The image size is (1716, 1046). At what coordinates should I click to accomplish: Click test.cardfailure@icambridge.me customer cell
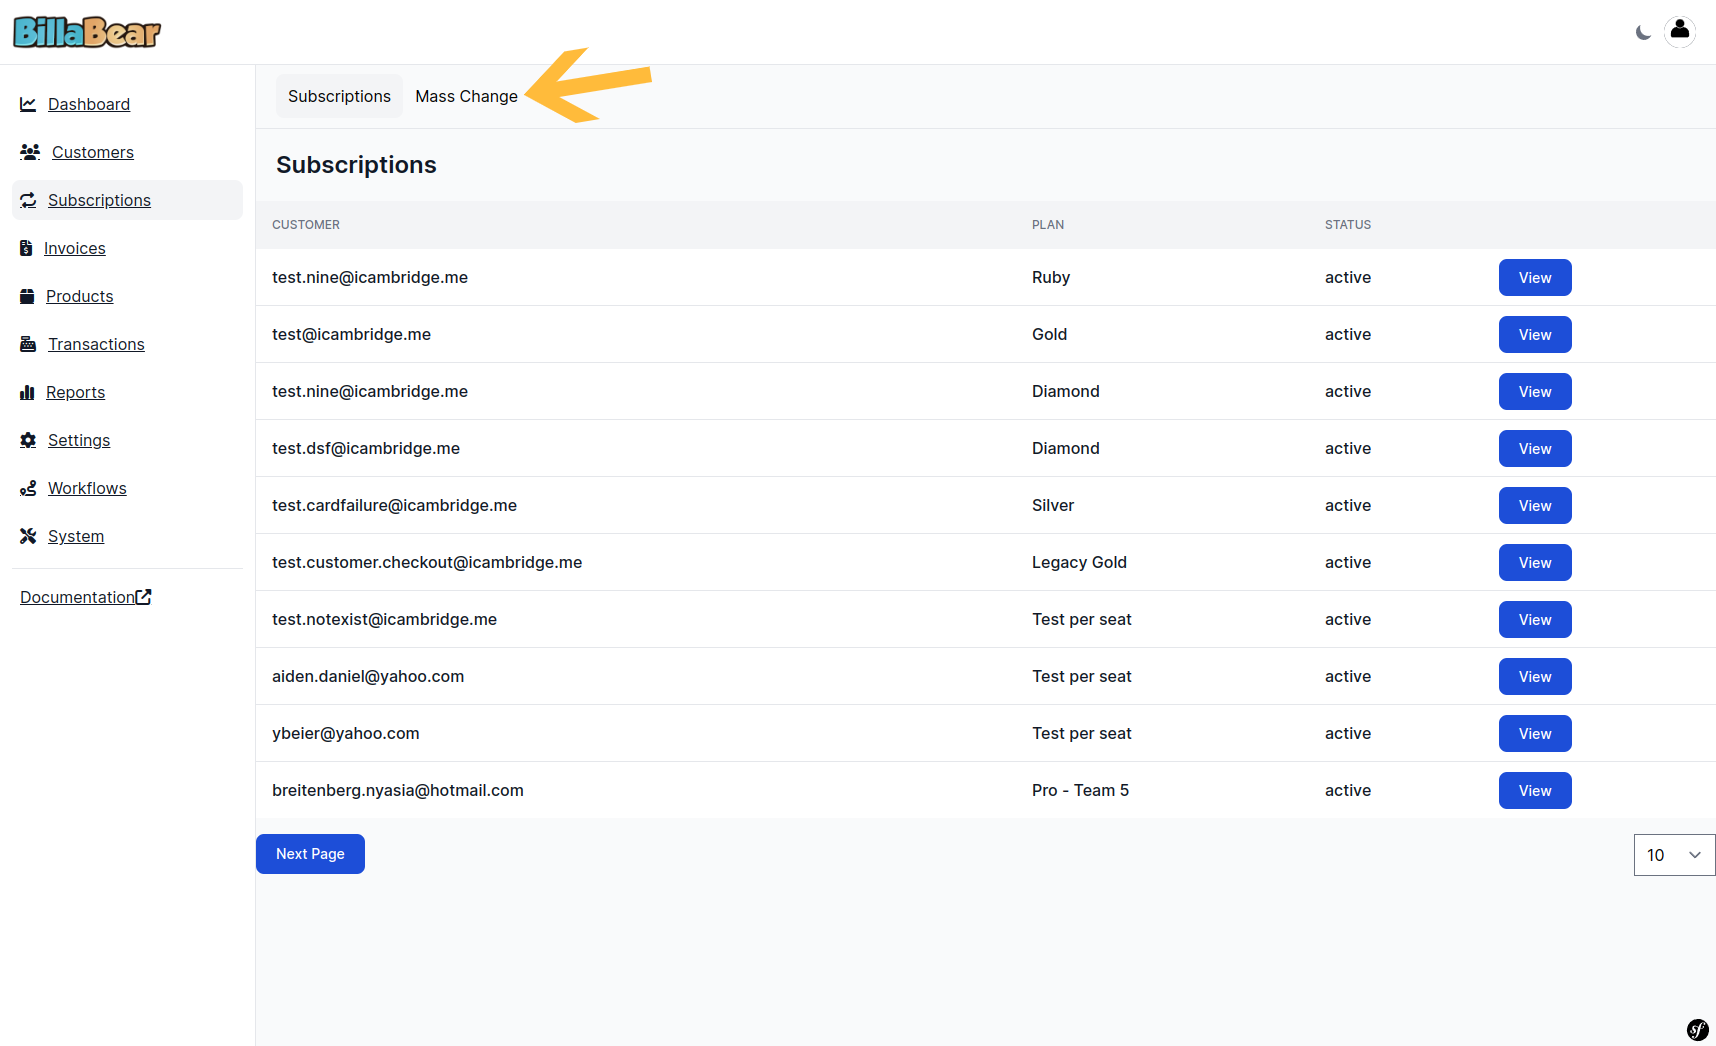pyautogui.click(x=394, y=505)
